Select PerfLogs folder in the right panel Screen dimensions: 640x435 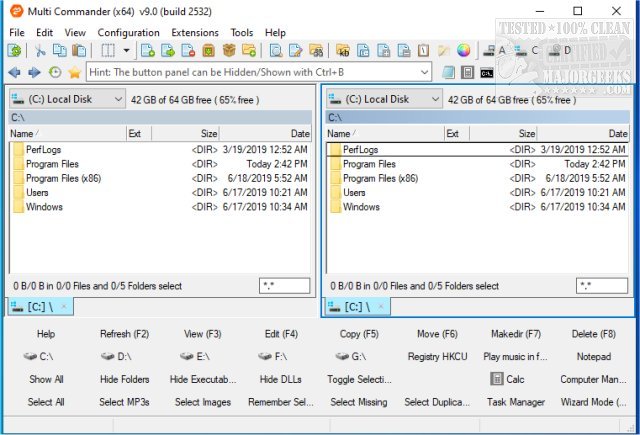click(477, 150)
